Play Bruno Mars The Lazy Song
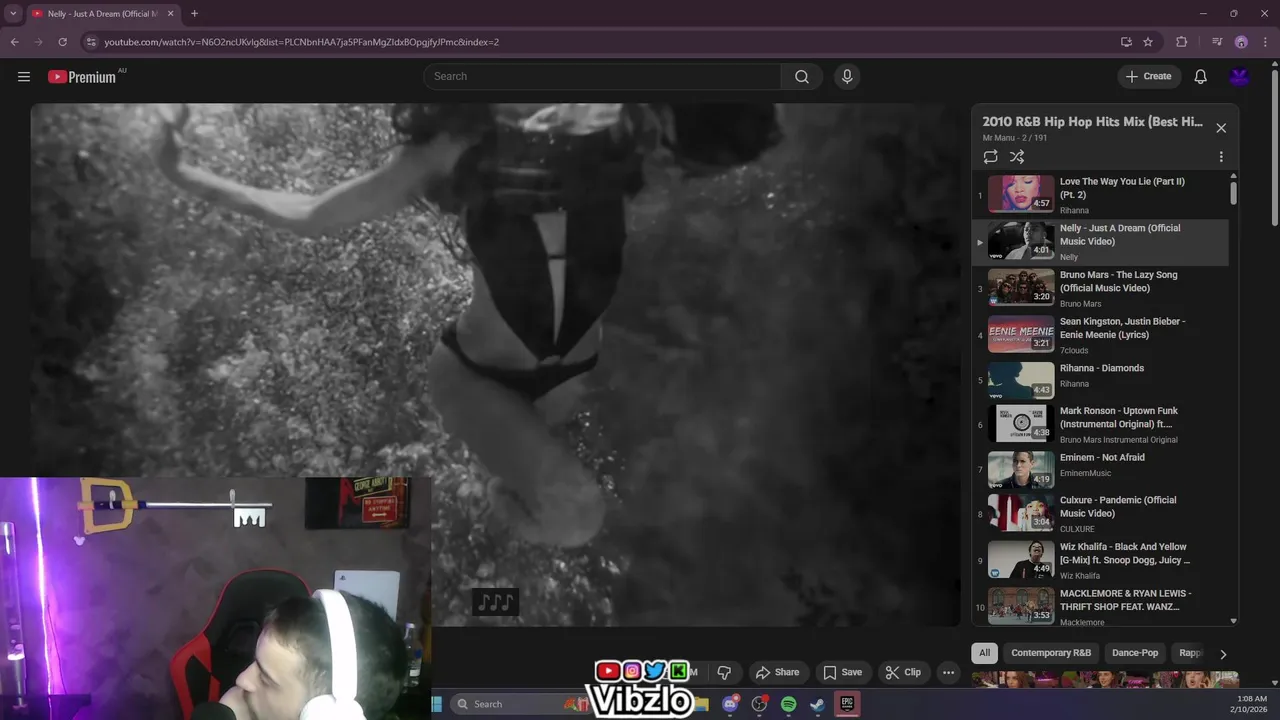The image size is (1280, 720). [1100, 288]
